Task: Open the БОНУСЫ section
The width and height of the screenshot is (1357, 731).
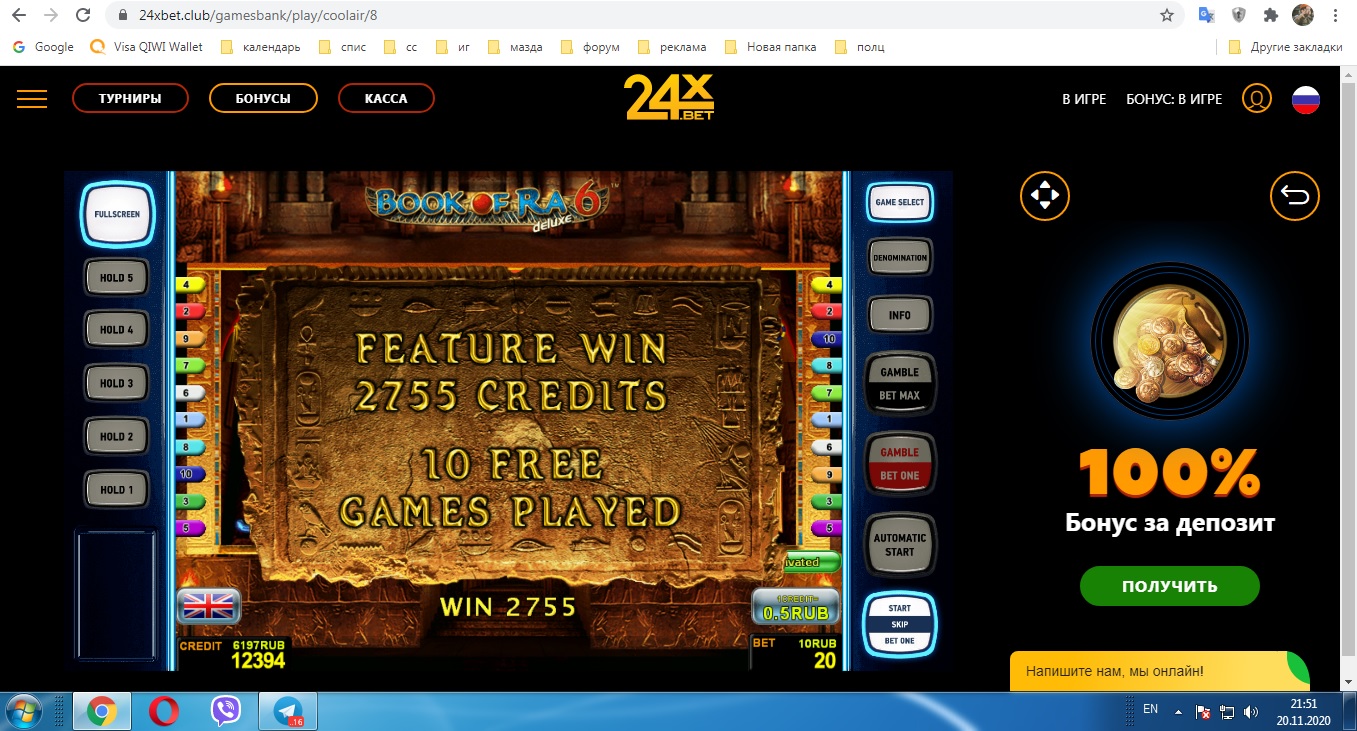Action: 263,98
